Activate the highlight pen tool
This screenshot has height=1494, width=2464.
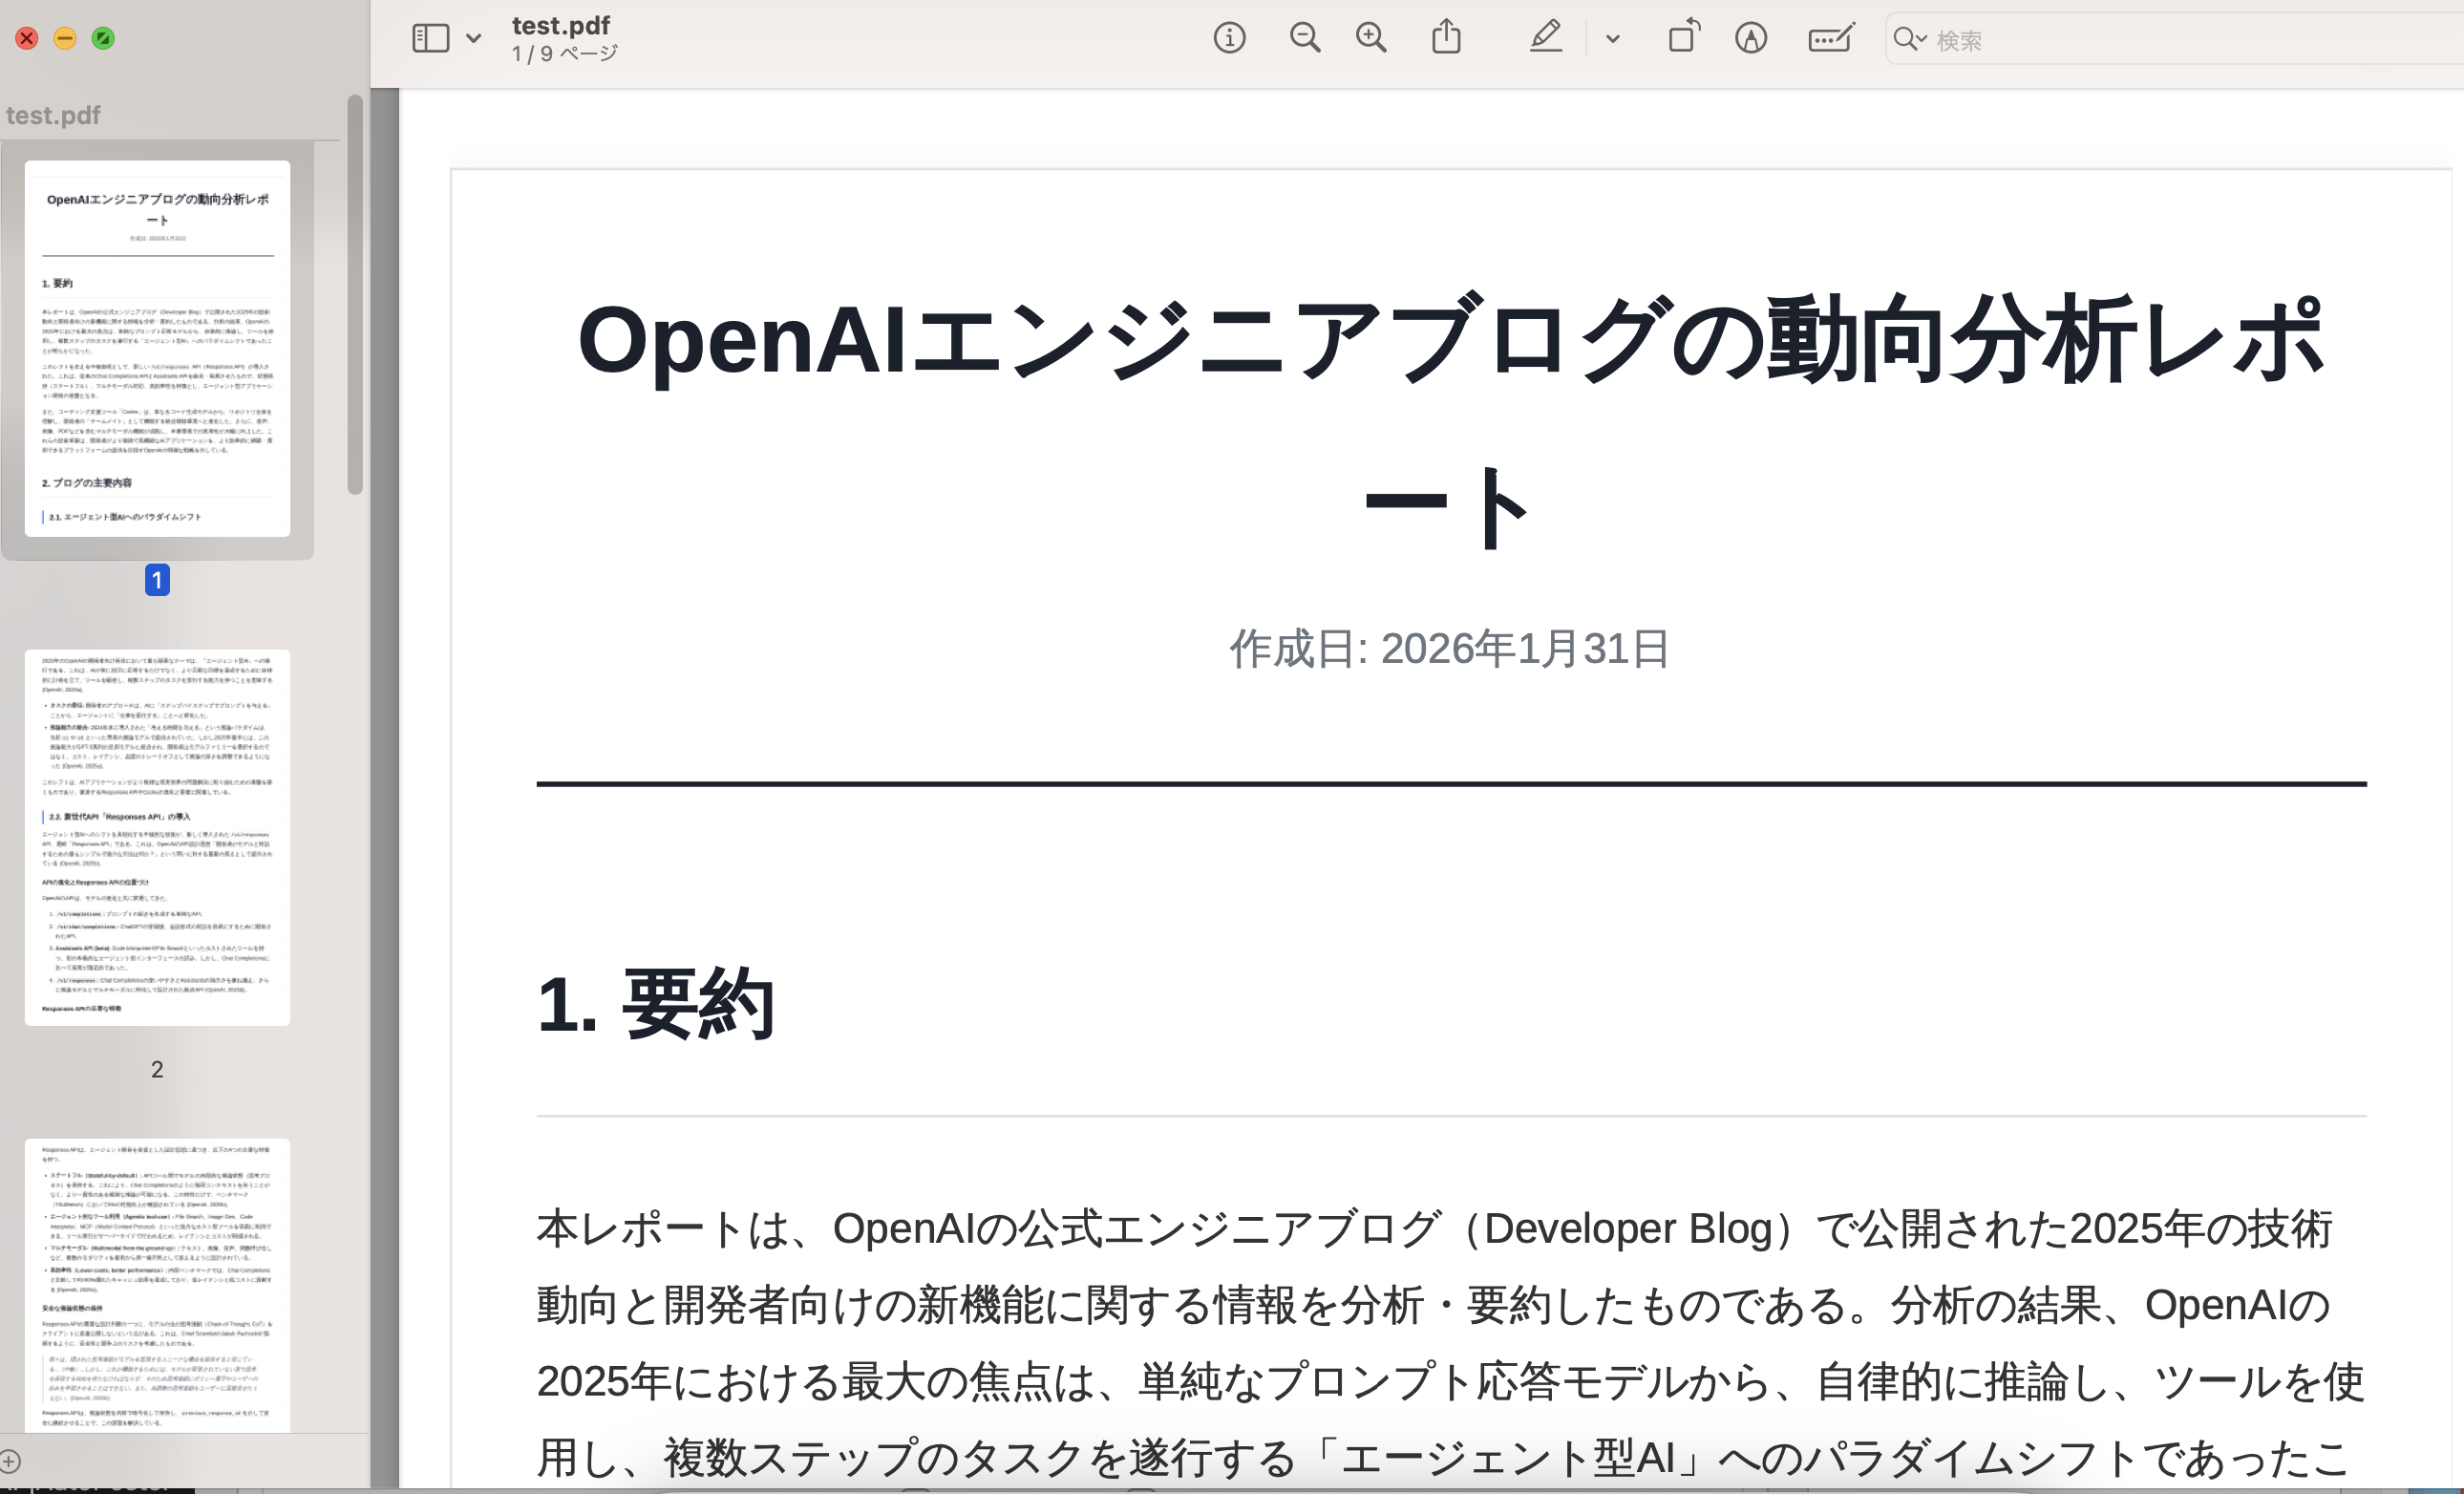(1545, 38)
